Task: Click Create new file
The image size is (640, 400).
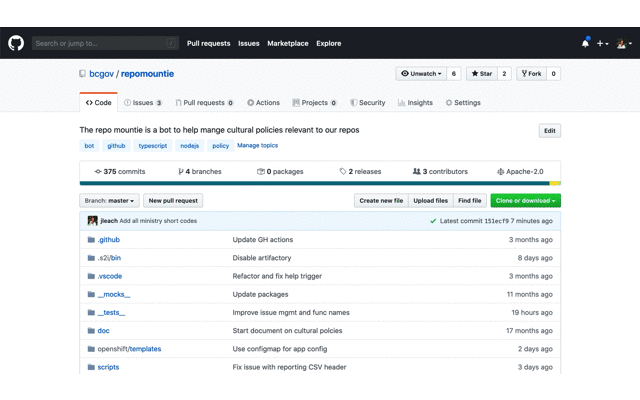Action: point(381,200)
